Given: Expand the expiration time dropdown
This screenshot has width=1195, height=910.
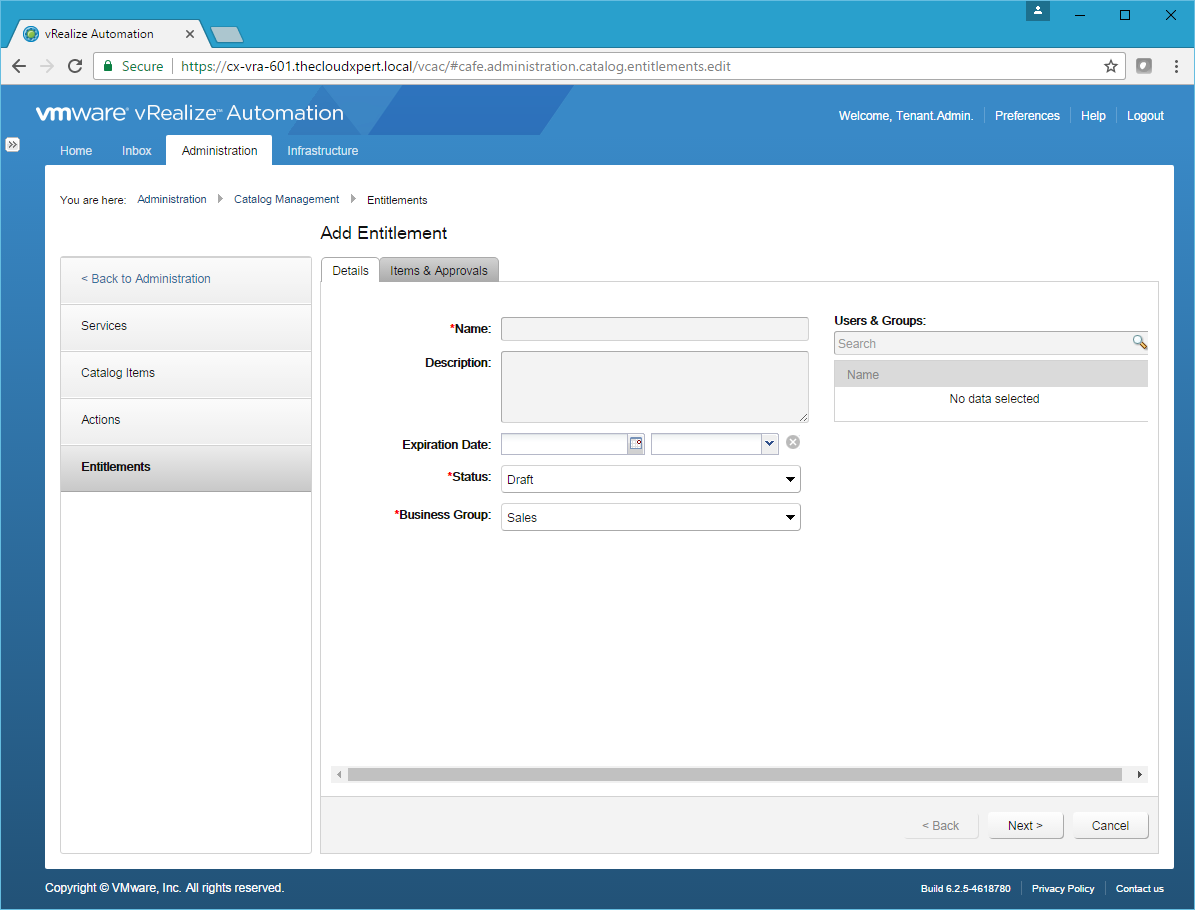Looking at the screenshot, I should (x=768, y=444).
